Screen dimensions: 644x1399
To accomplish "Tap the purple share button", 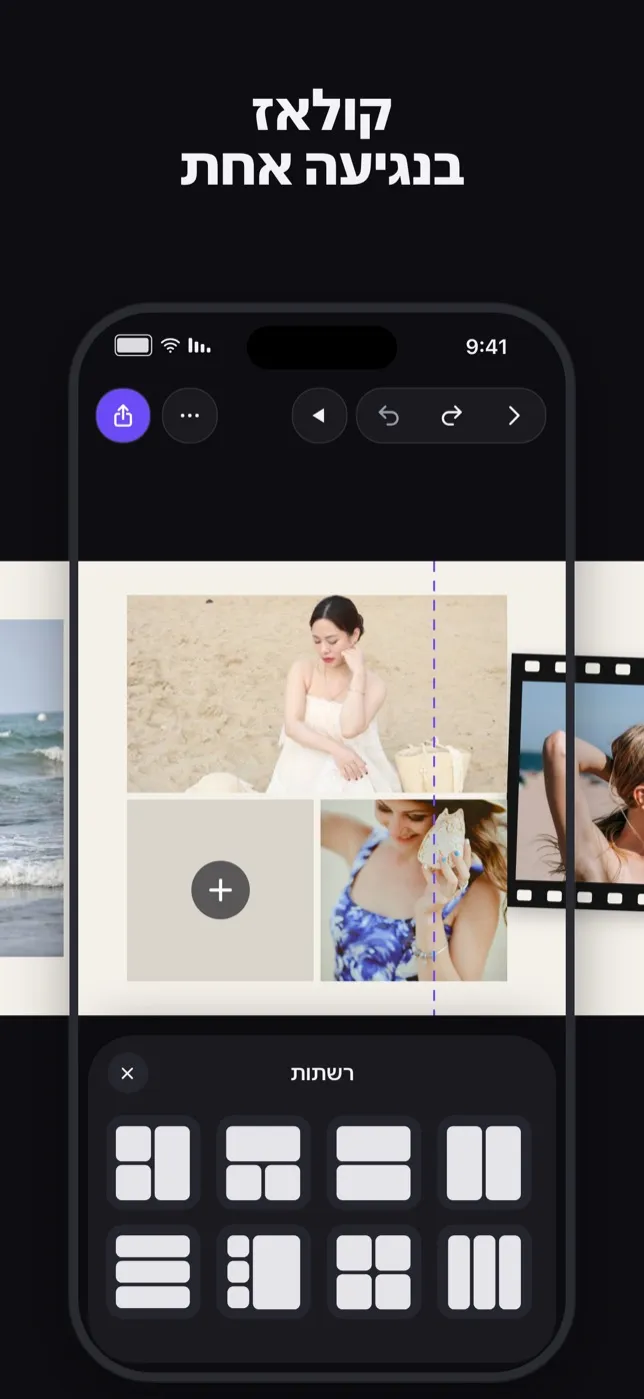I will click(x=123, y=416).
